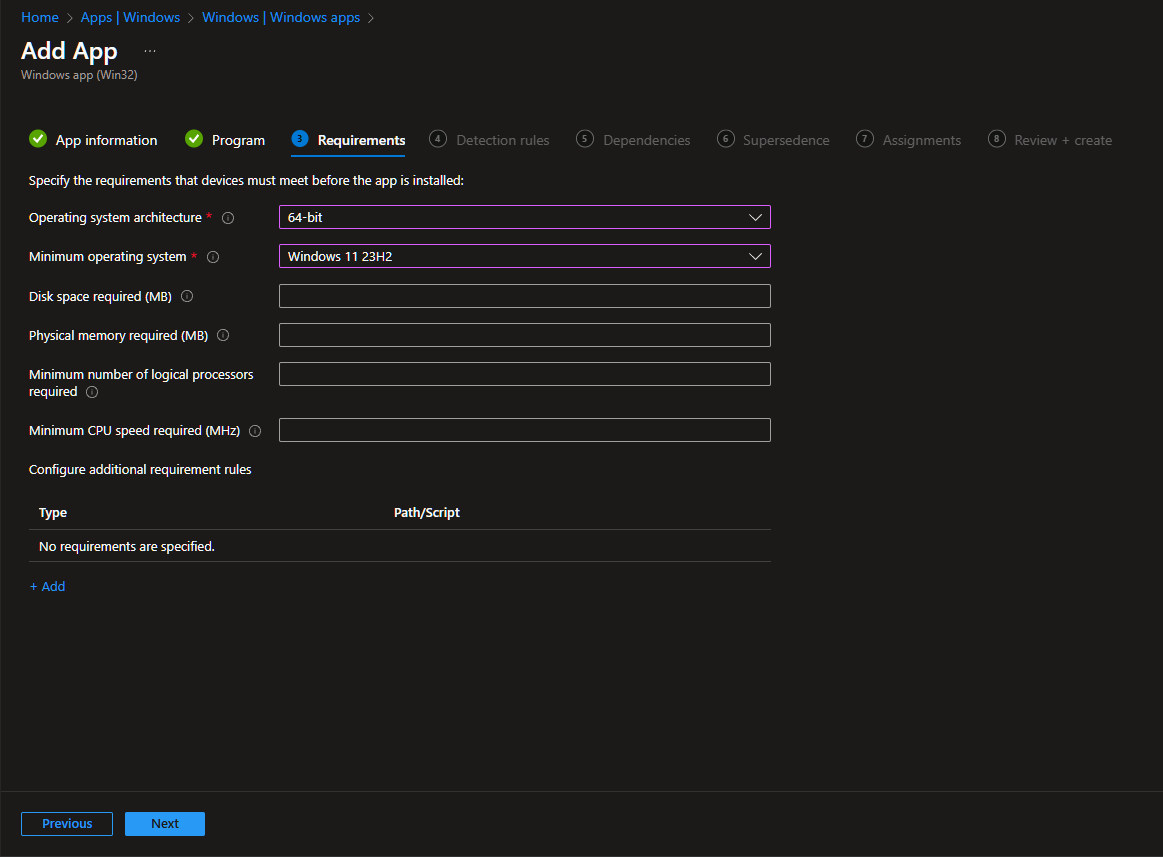Click green checkmark of App information step

(x=38, y=139)
